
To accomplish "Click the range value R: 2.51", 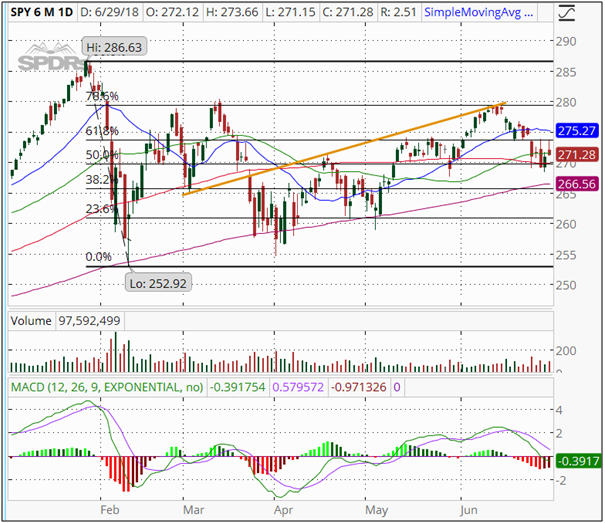I will pyautogui.click(x=398, y=12).
